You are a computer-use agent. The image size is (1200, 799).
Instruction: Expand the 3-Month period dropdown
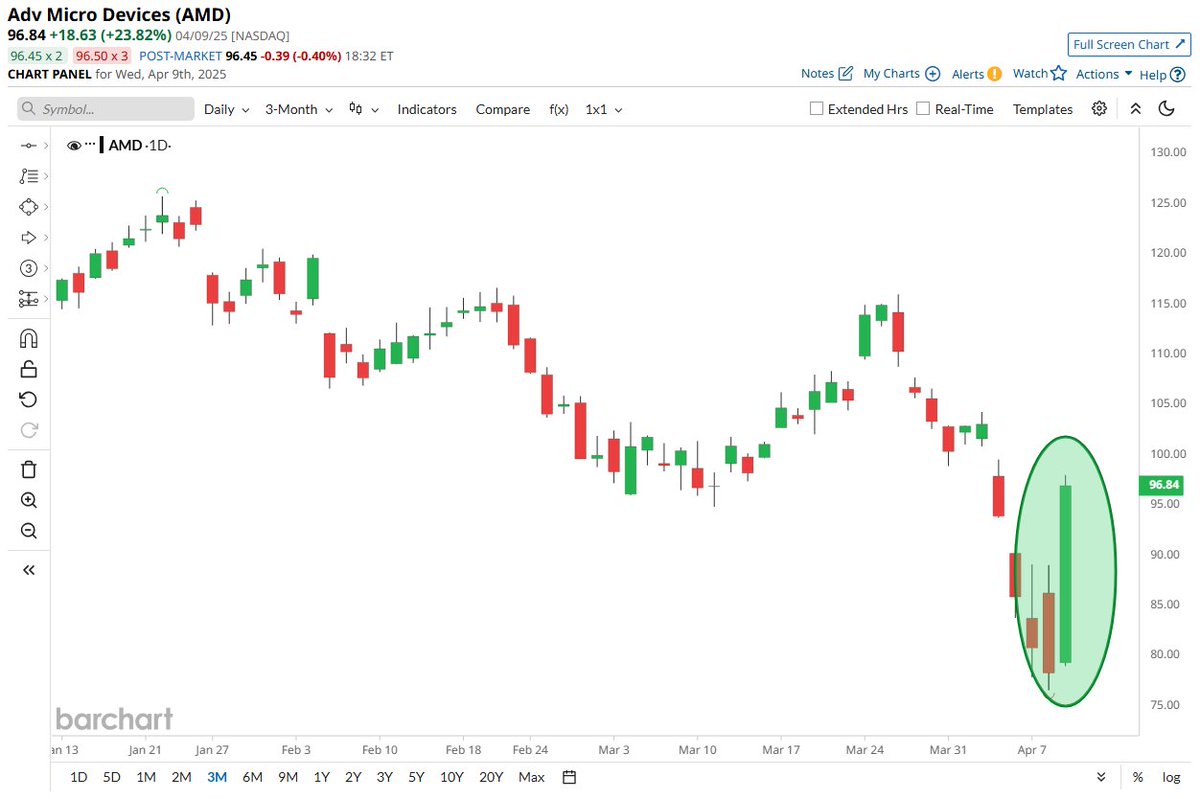pos(298,109)
